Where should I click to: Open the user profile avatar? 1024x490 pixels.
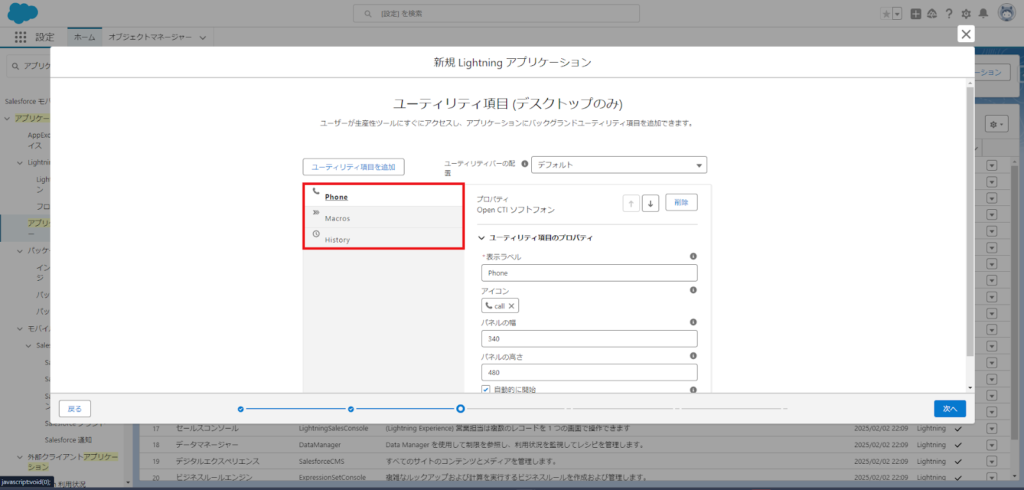(1006, 13)
